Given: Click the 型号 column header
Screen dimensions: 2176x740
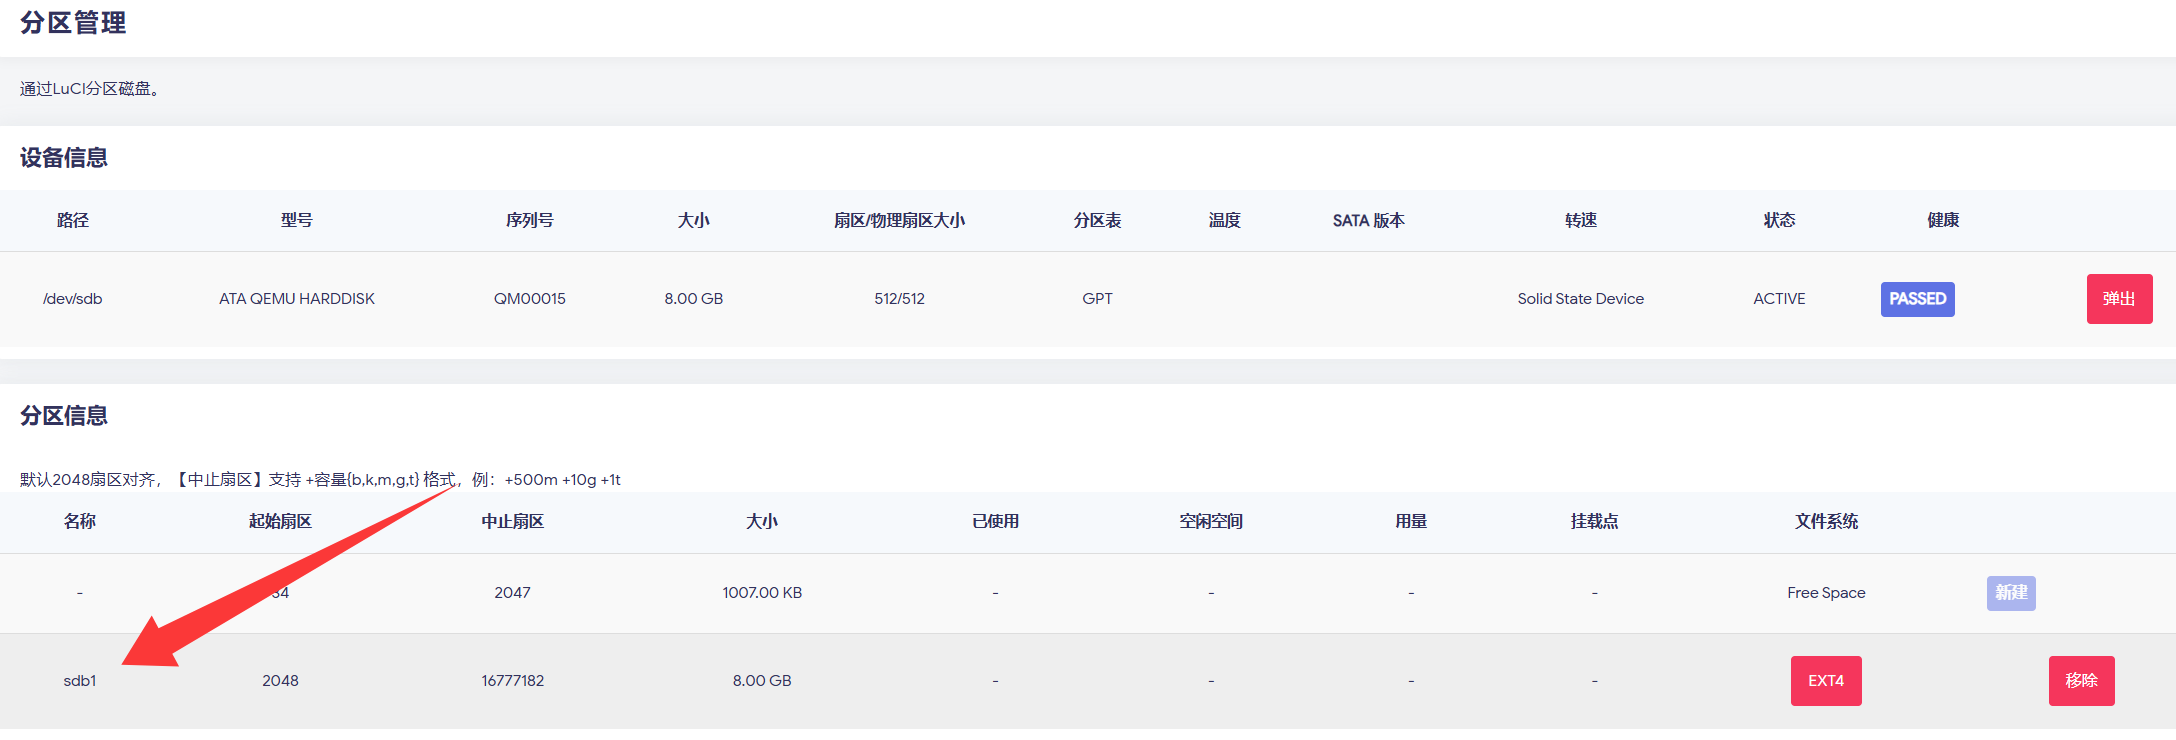Looking at the screenshot, I should pos(297,220).
